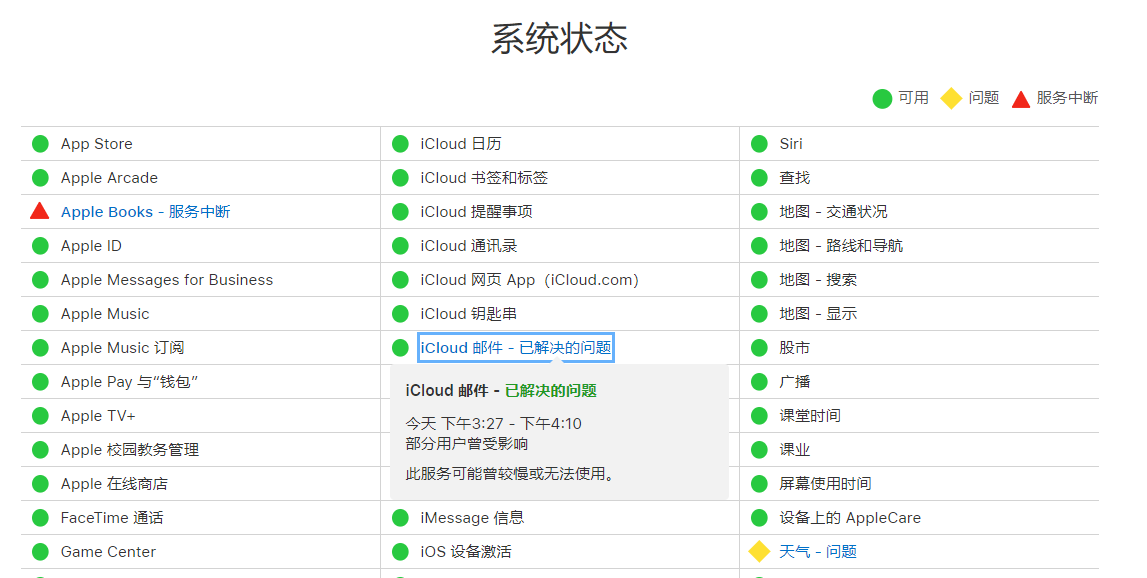The image size is (1147, 578).
Task: Open the Apple Books - 服务中断 link
Action: click(x=146, y=211)
